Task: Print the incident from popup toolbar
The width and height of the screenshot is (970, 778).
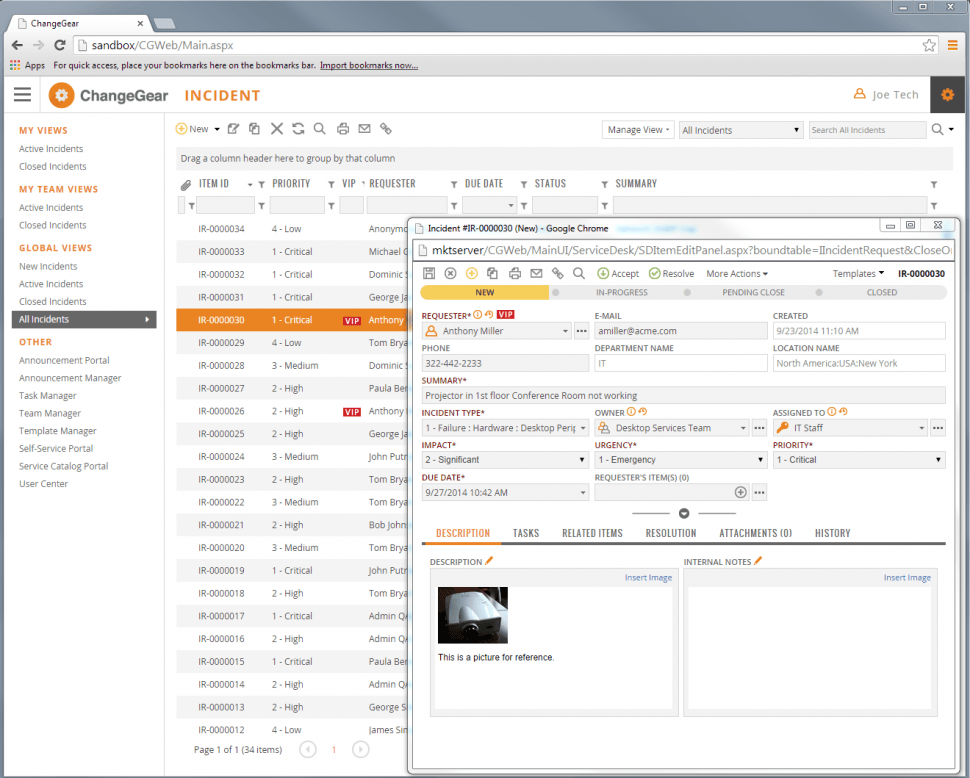Action: coord(515,273)
